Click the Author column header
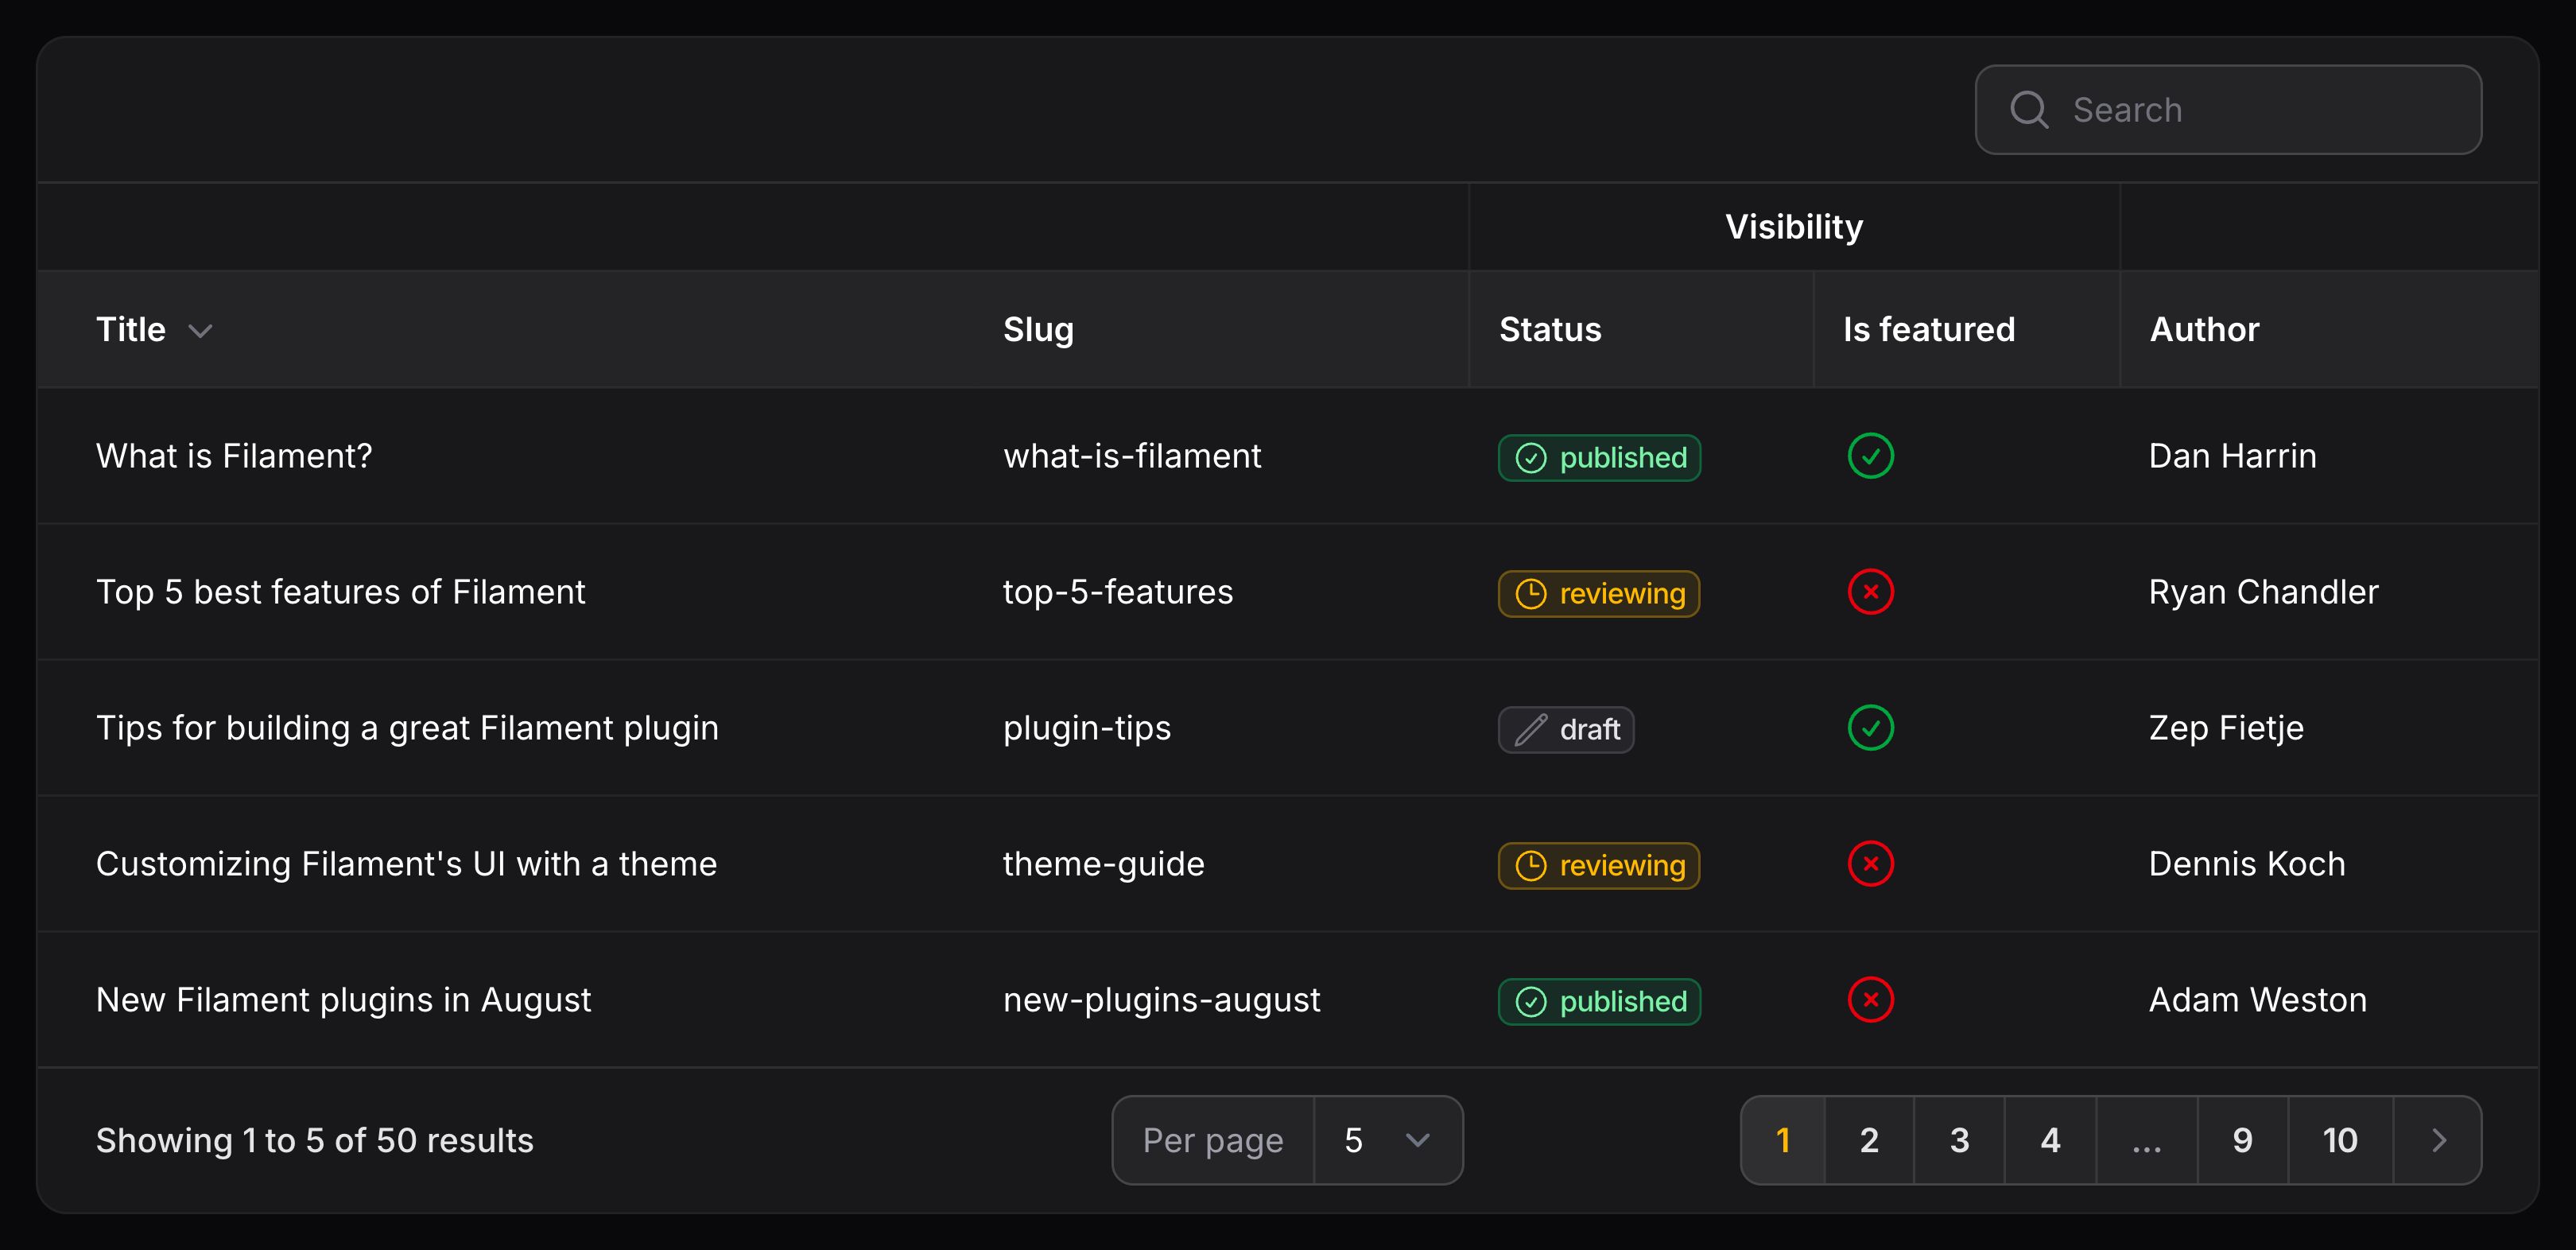Viewport: 2576px width, 1250px height. pos(2204,330)
